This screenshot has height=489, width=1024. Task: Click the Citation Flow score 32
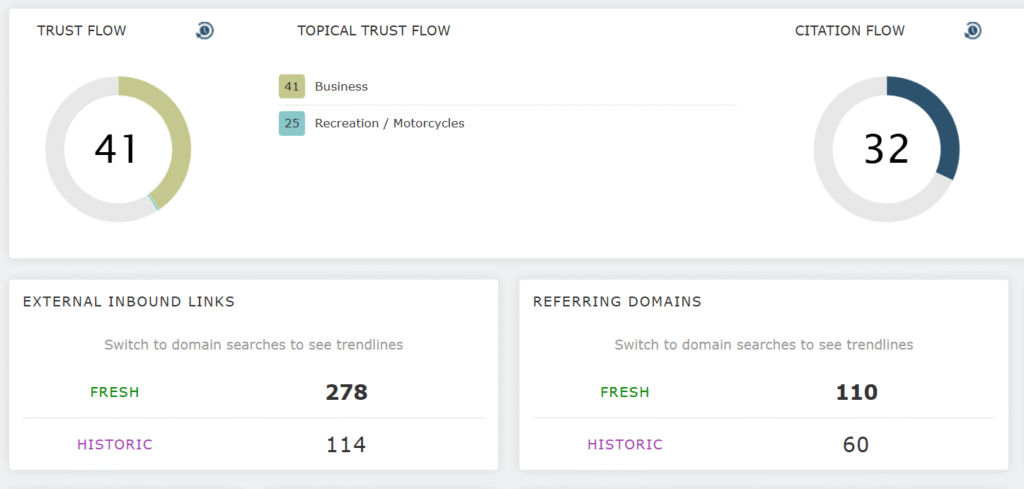point(886,149)
